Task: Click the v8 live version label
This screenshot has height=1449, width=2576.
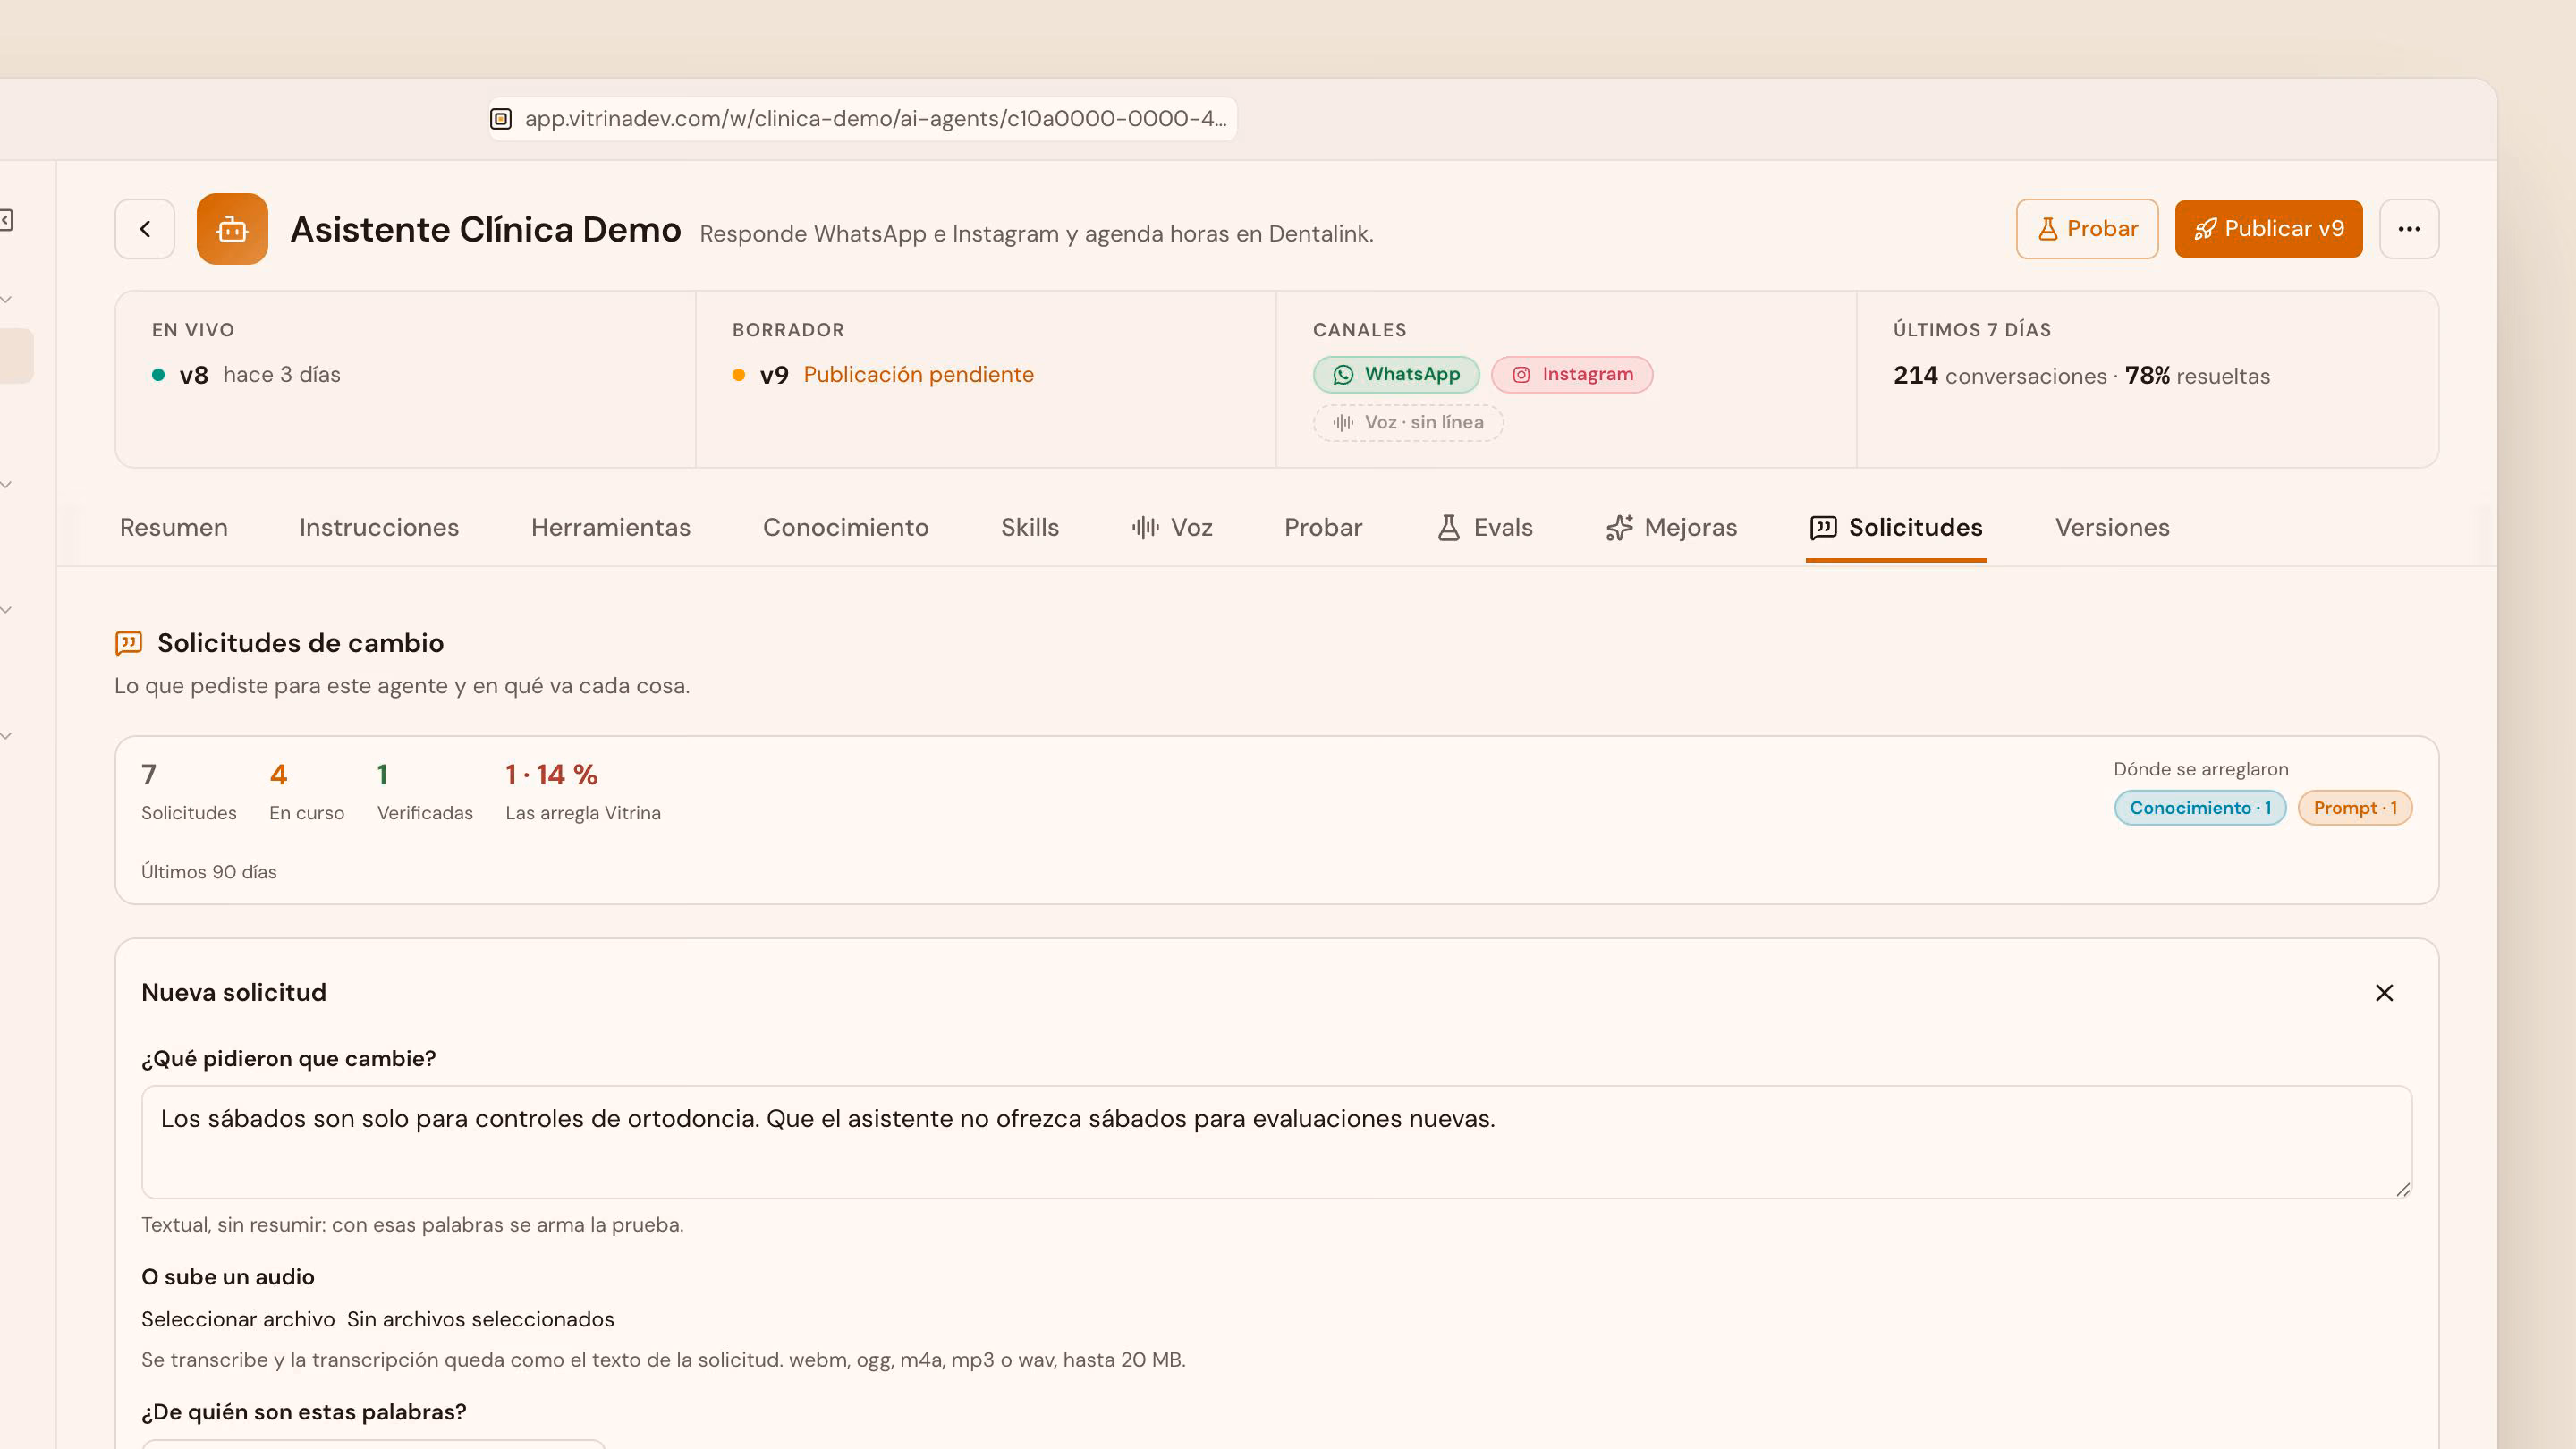Action: tap(194, 375)
